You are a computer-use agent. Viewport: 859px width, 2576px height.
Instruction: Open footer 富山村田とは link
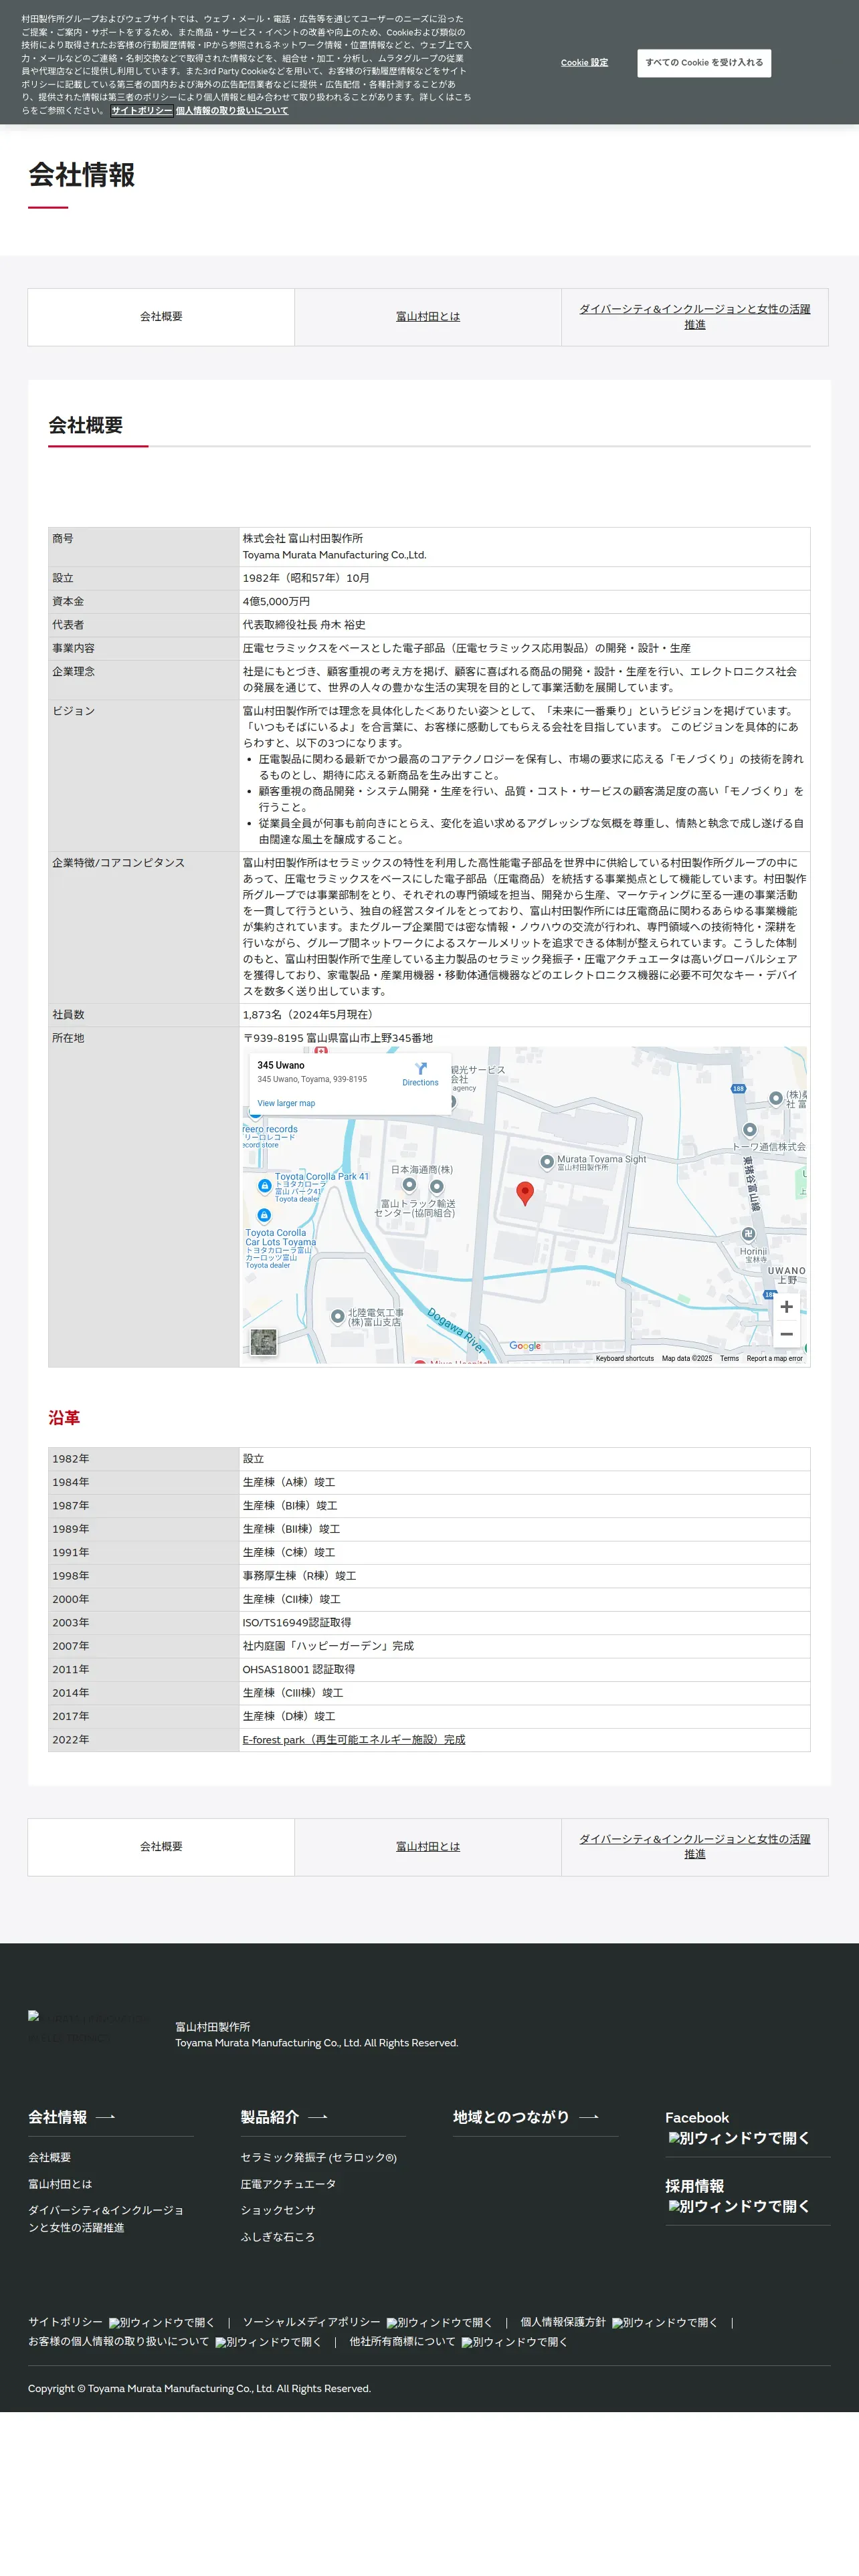click(x=60, y=2184)
